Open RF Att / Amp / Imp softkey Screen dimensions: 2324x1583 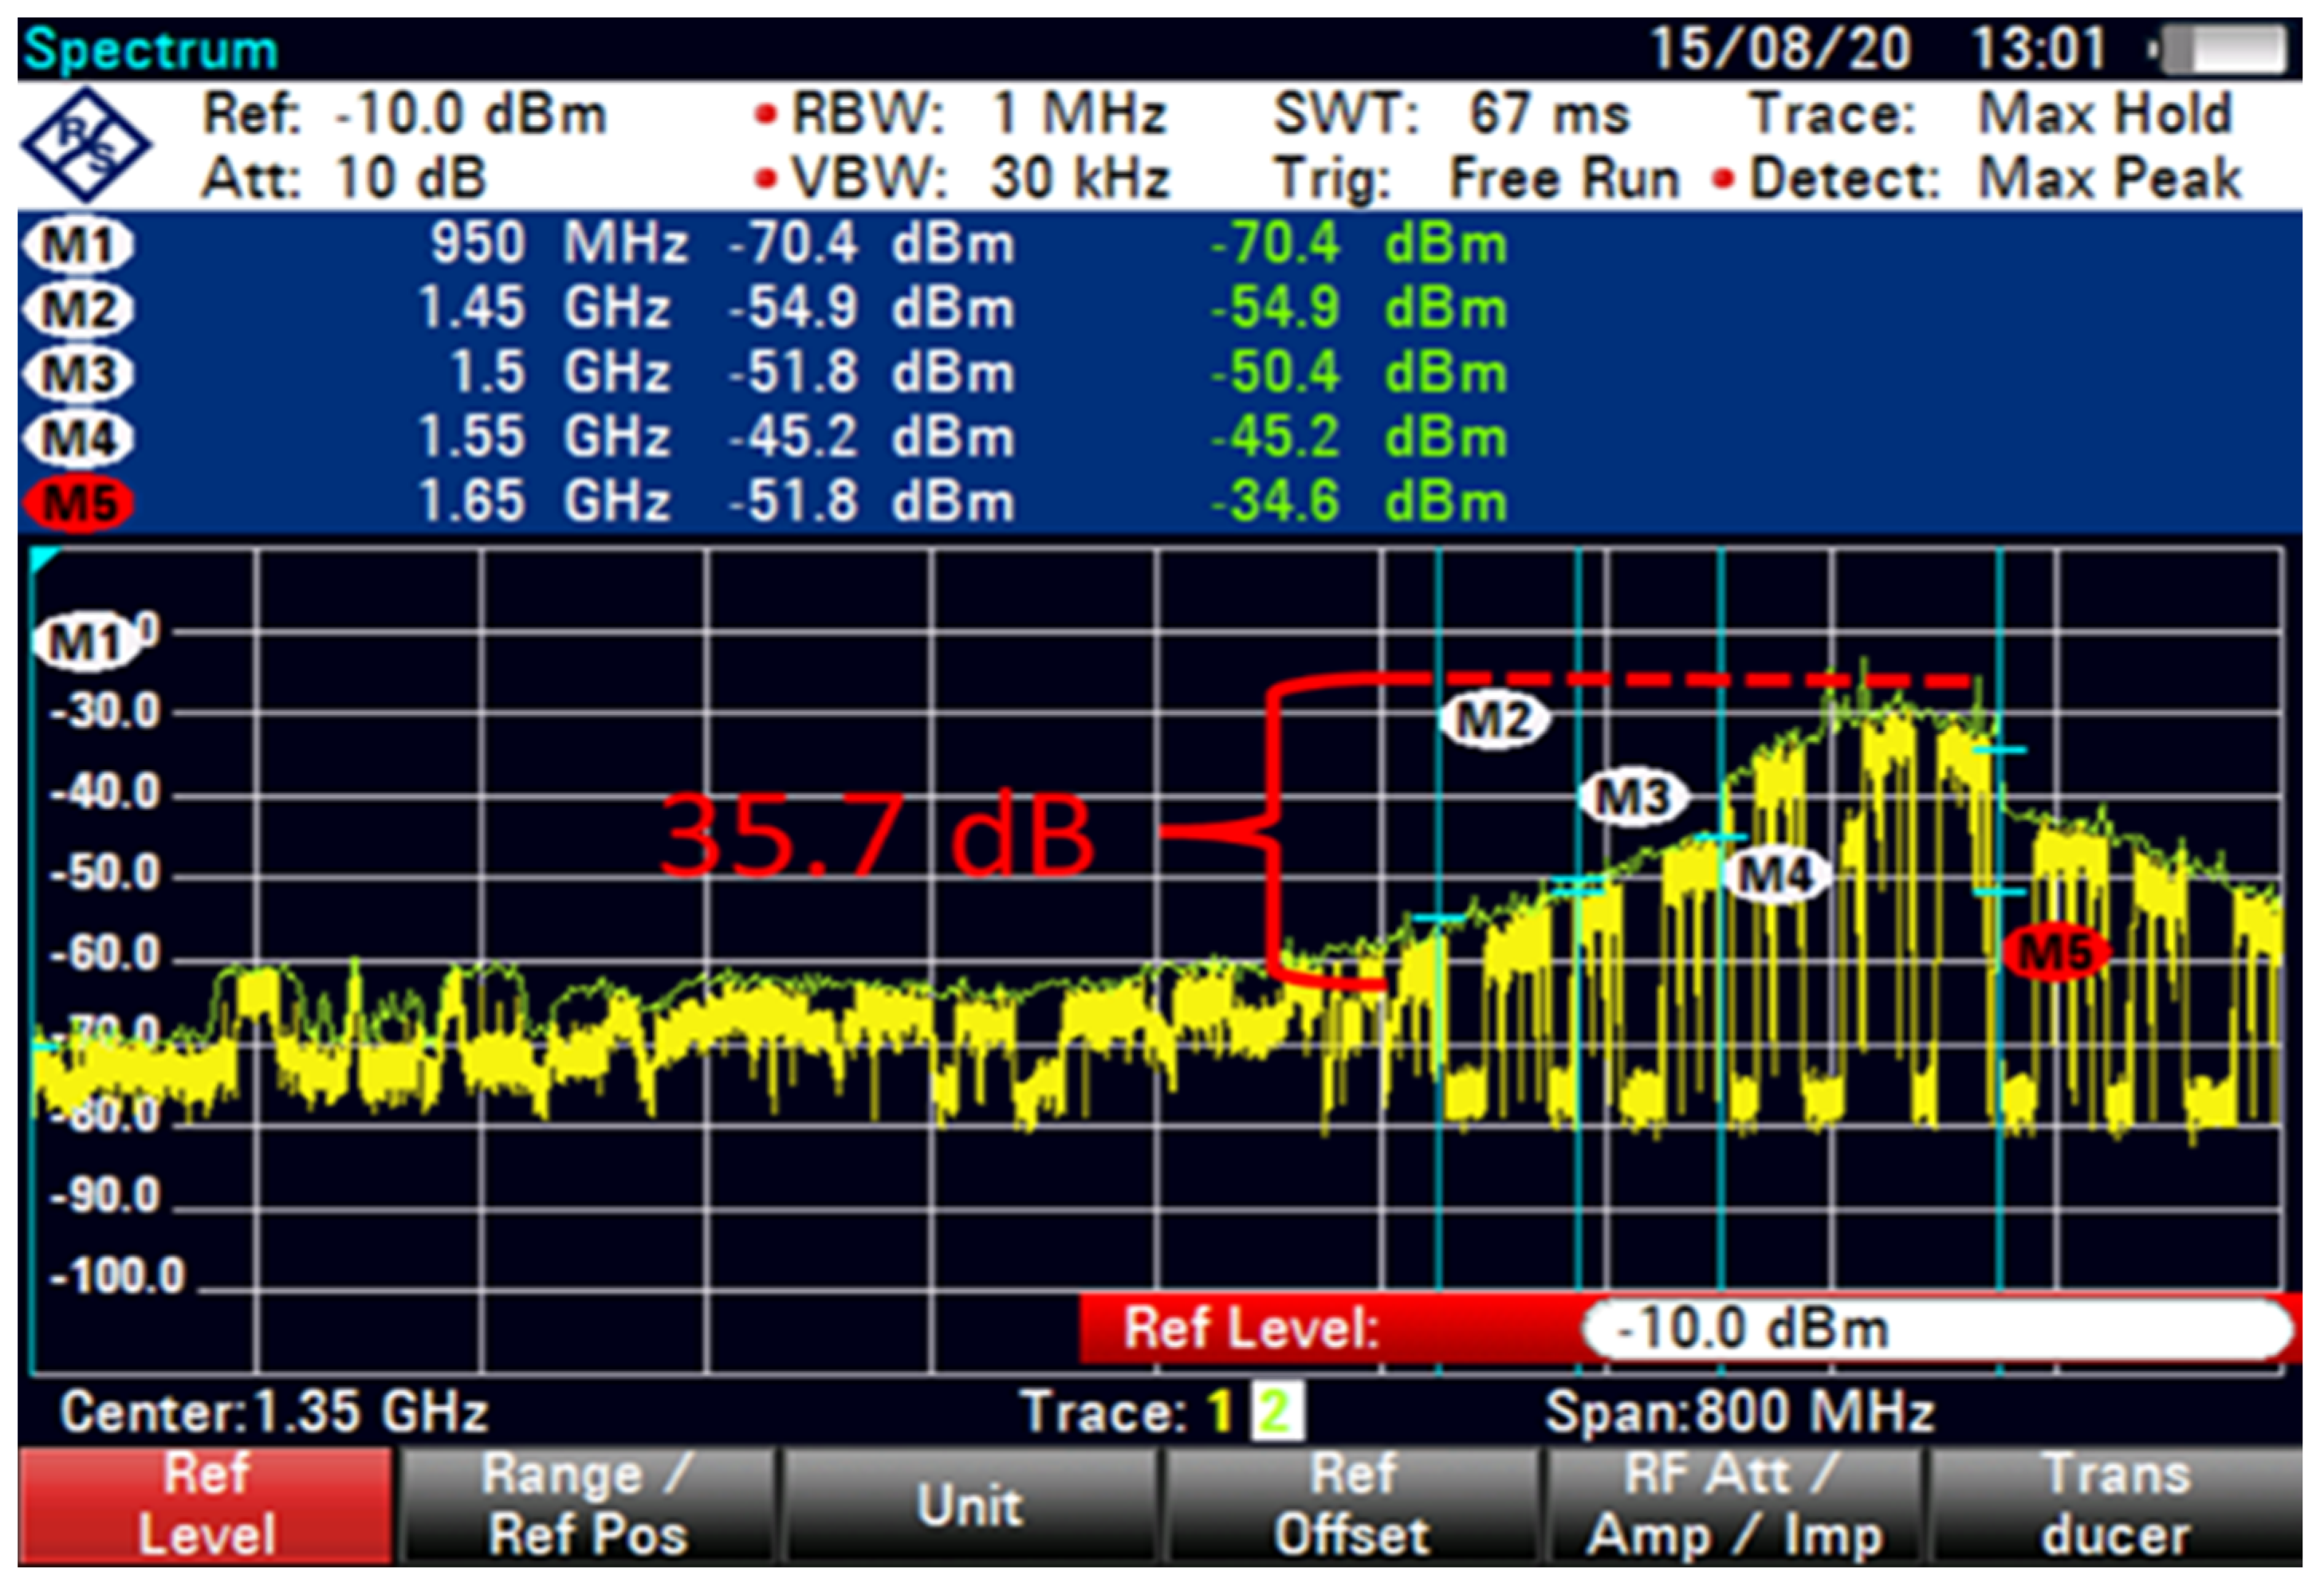click(x=1734, y=1505)
